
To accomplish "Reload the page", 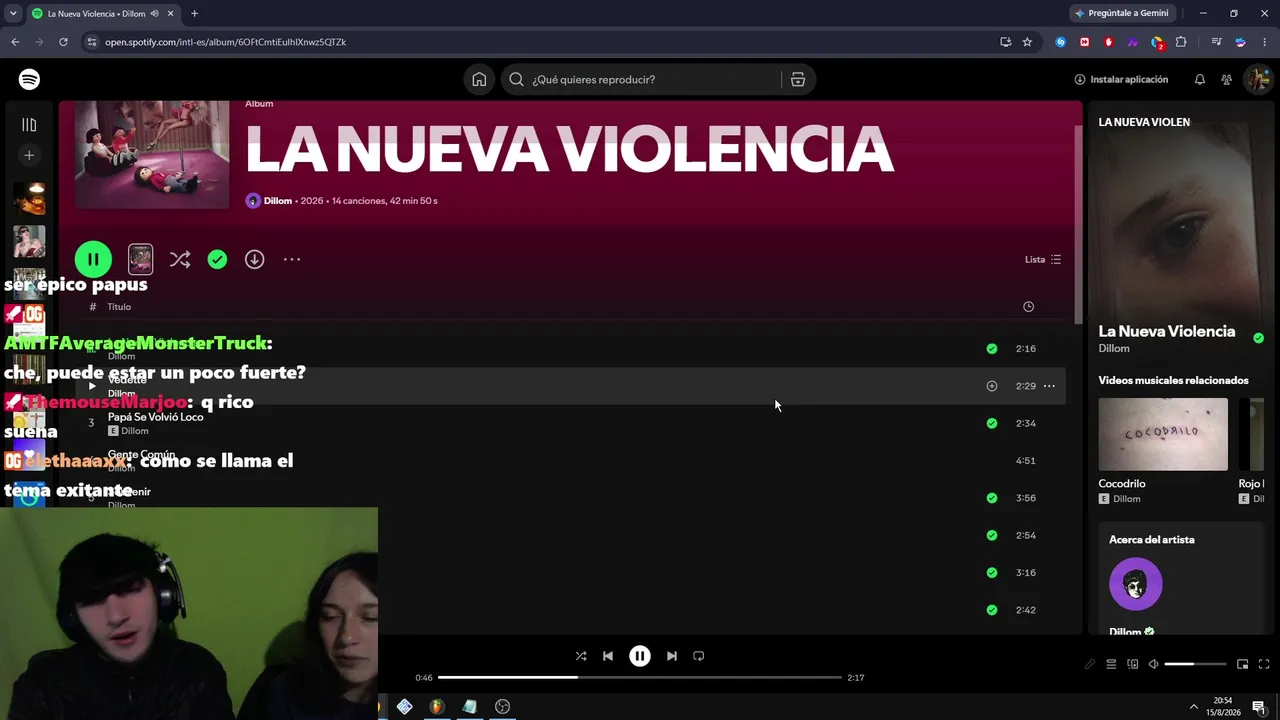I will click(63, 42).
